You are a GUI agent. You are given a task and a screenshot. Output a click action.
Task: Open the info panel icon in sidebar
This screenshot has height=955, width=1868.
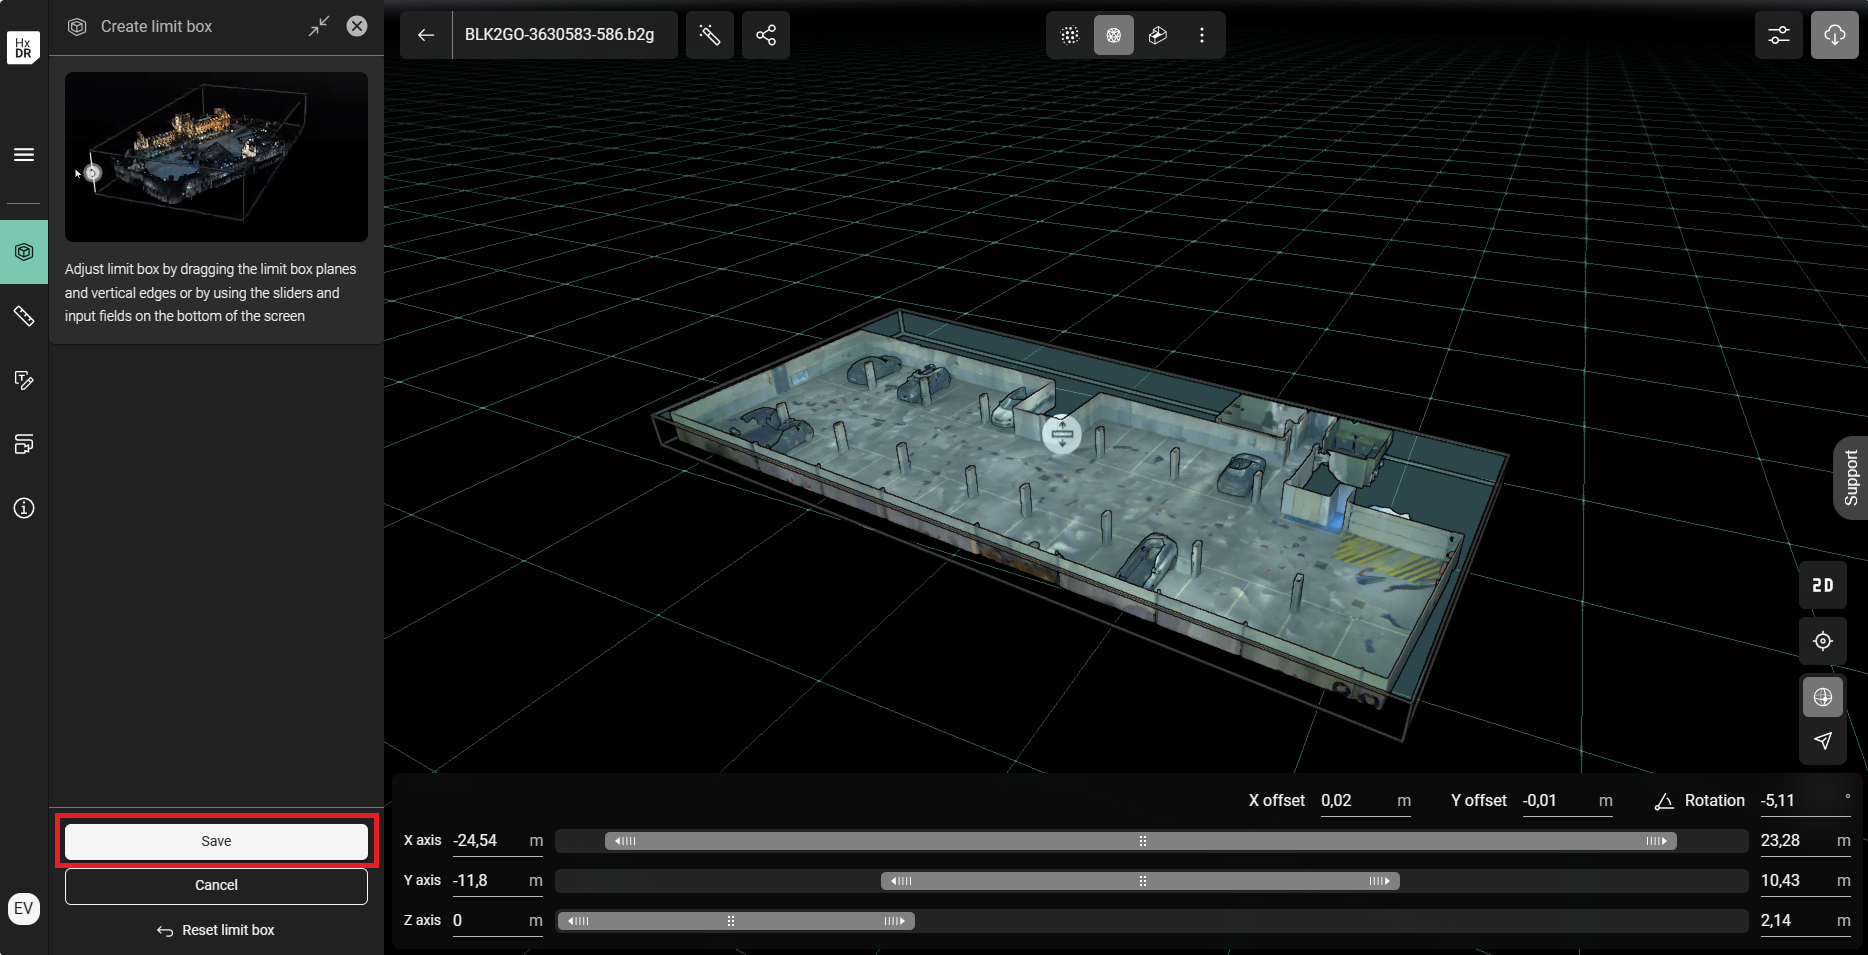click(24, 508)
